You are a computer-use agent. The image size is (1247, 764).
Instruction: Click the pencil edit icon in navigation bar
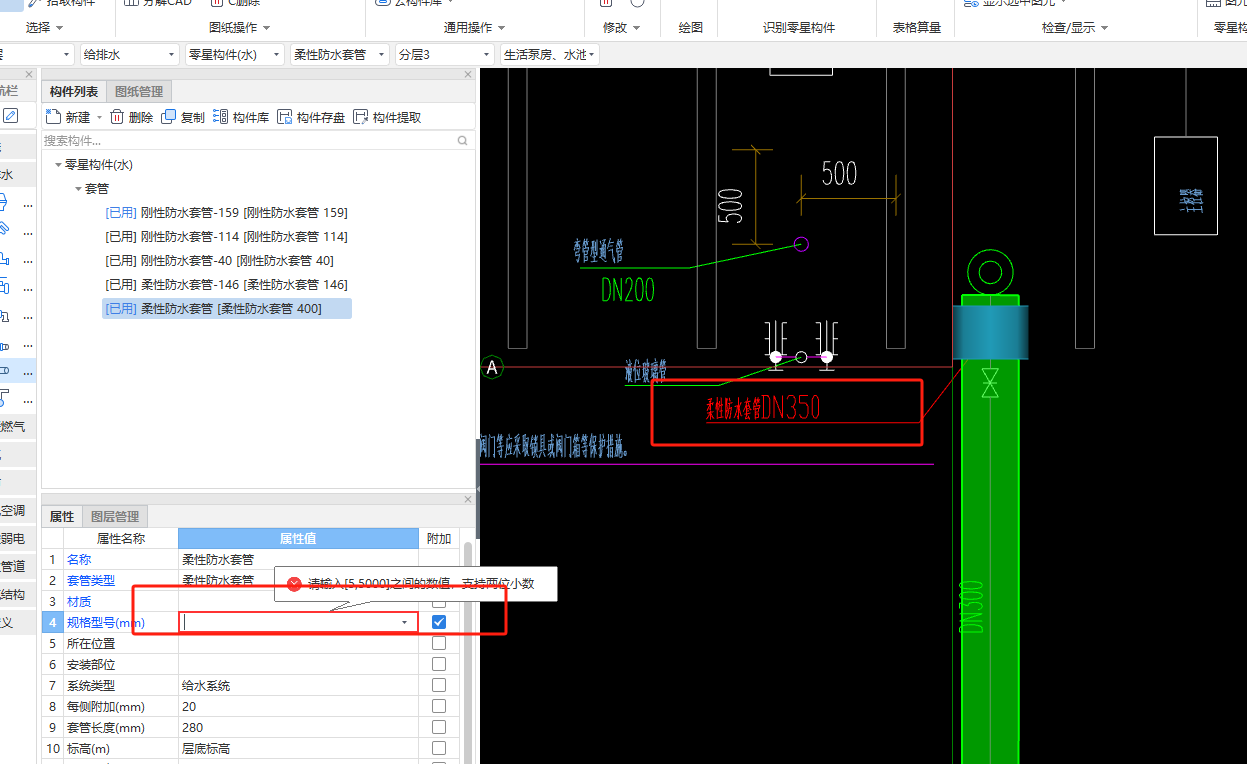(10, 116)
